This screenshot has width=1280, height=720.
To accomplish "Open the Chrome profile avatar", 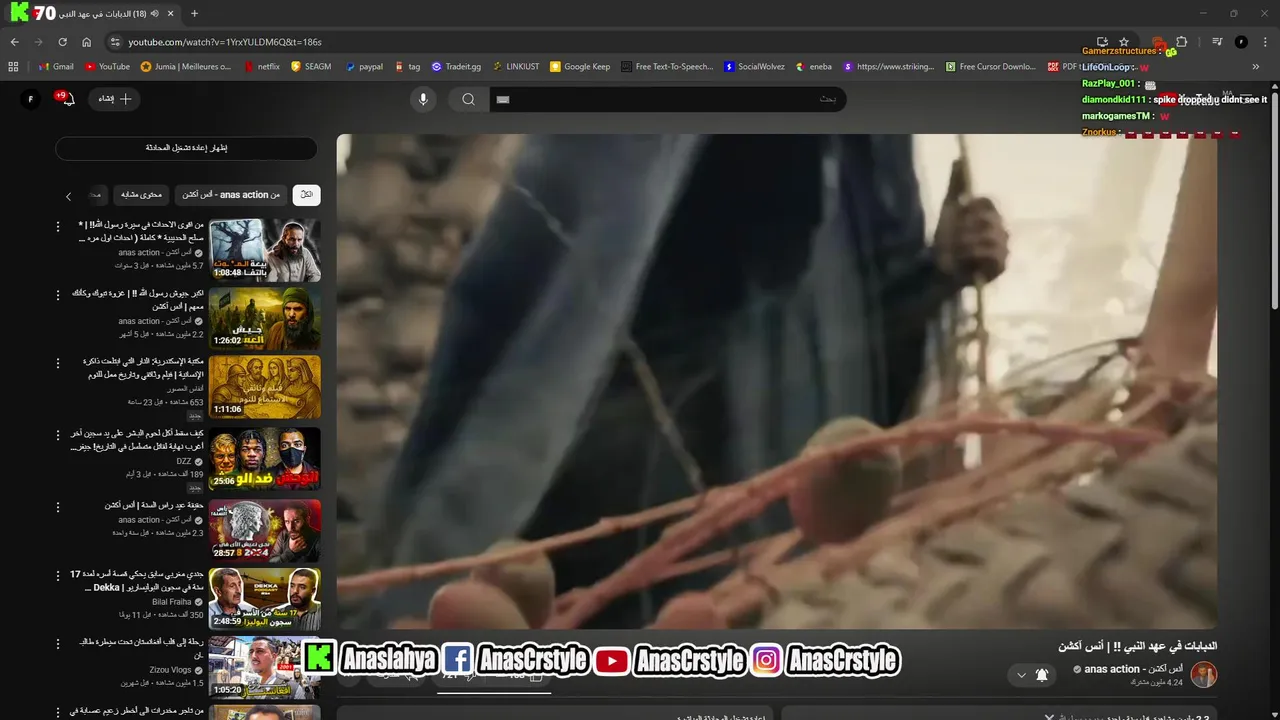I will [1241, 42].
